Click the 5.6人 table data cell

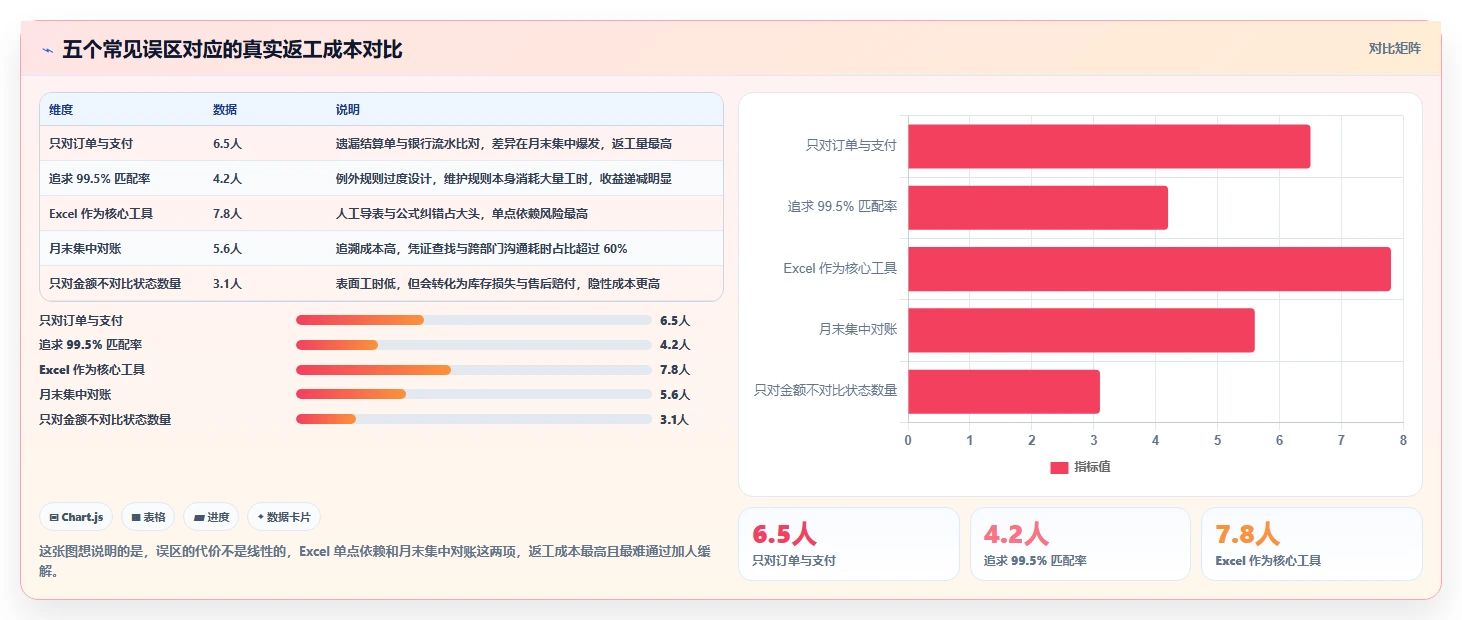pyautogui.click(x=227, y=249)
